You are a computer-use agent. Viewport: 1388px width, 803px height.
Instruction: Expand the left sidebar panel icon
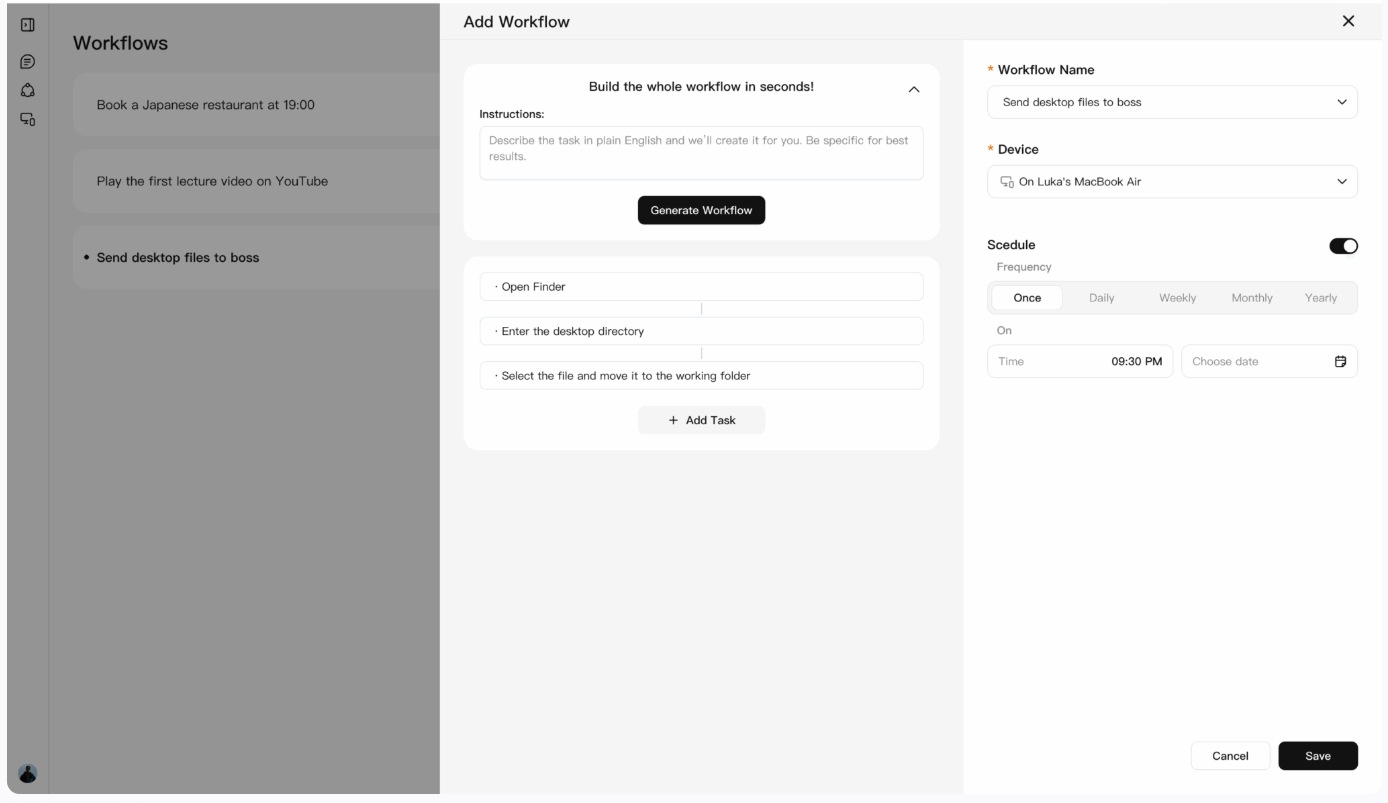tap(28, 24)
